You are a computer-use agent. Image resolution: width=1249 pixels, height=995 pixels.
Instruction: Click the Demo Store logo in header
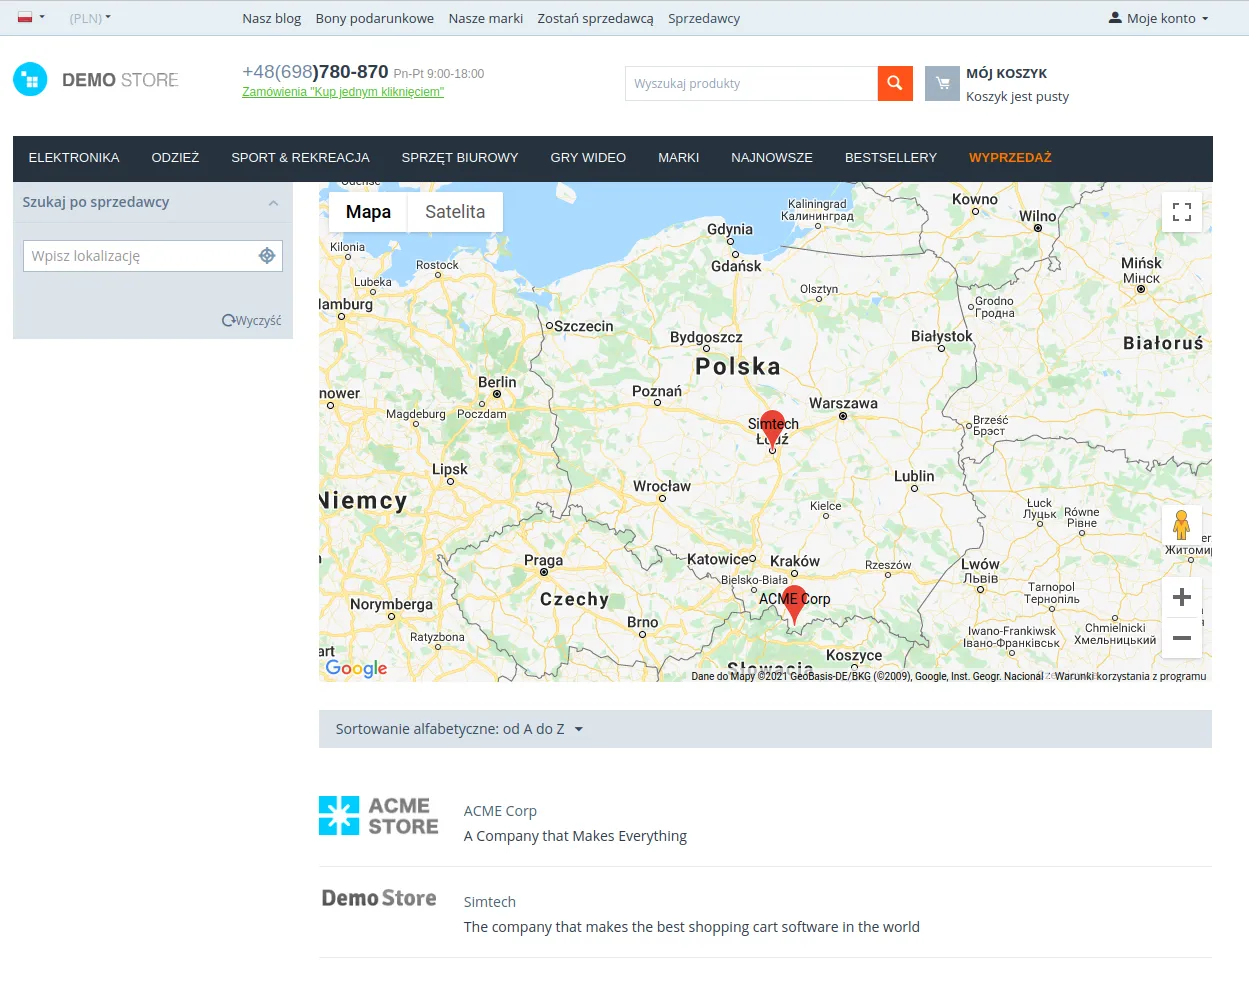click(96, 80)
